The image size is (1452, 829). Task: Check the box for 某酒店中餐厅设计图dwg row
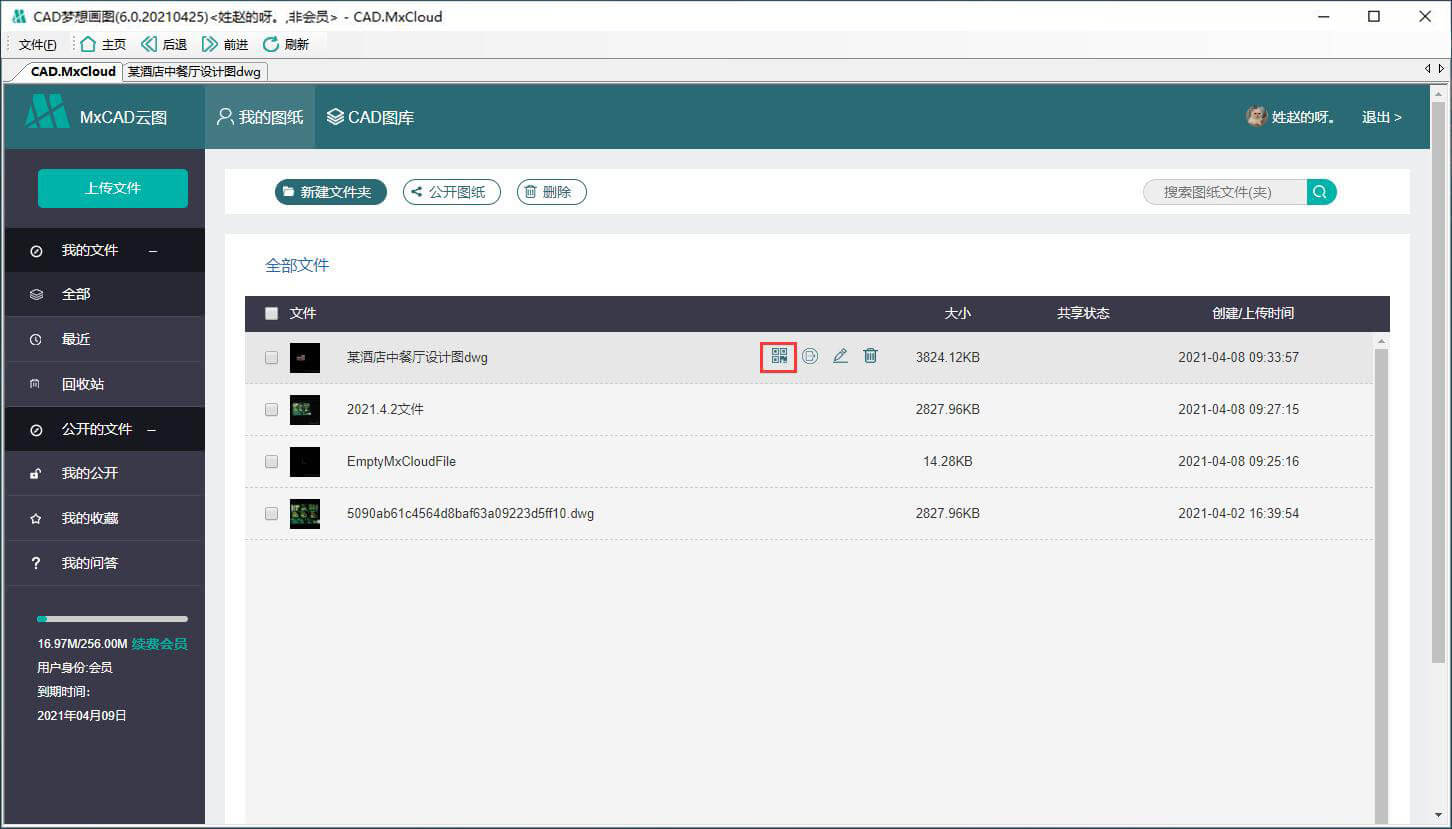[x=271, y=357]
